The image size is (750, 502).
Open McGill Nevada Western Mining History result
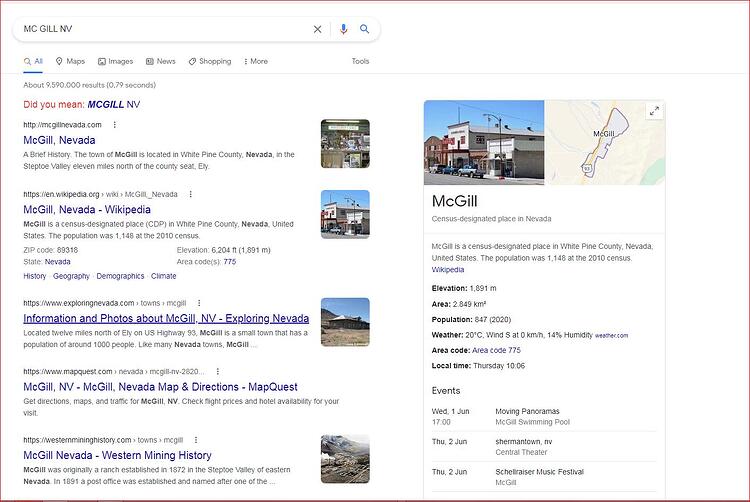coord(117,455)
